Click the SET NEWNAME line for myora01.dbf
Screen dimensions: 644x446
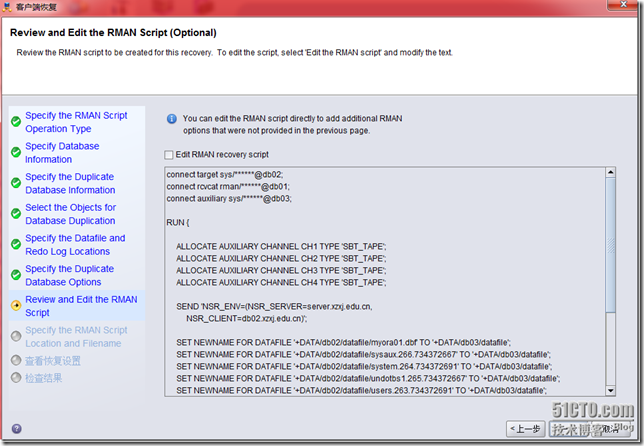point(344,343)
